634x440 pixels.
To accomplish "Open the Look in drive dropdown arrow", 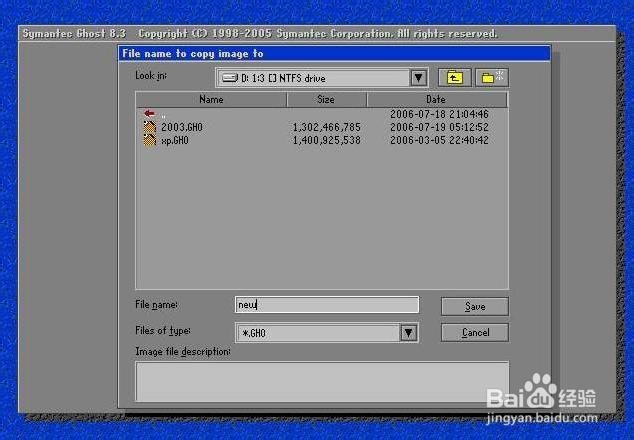I will (418, 78).
